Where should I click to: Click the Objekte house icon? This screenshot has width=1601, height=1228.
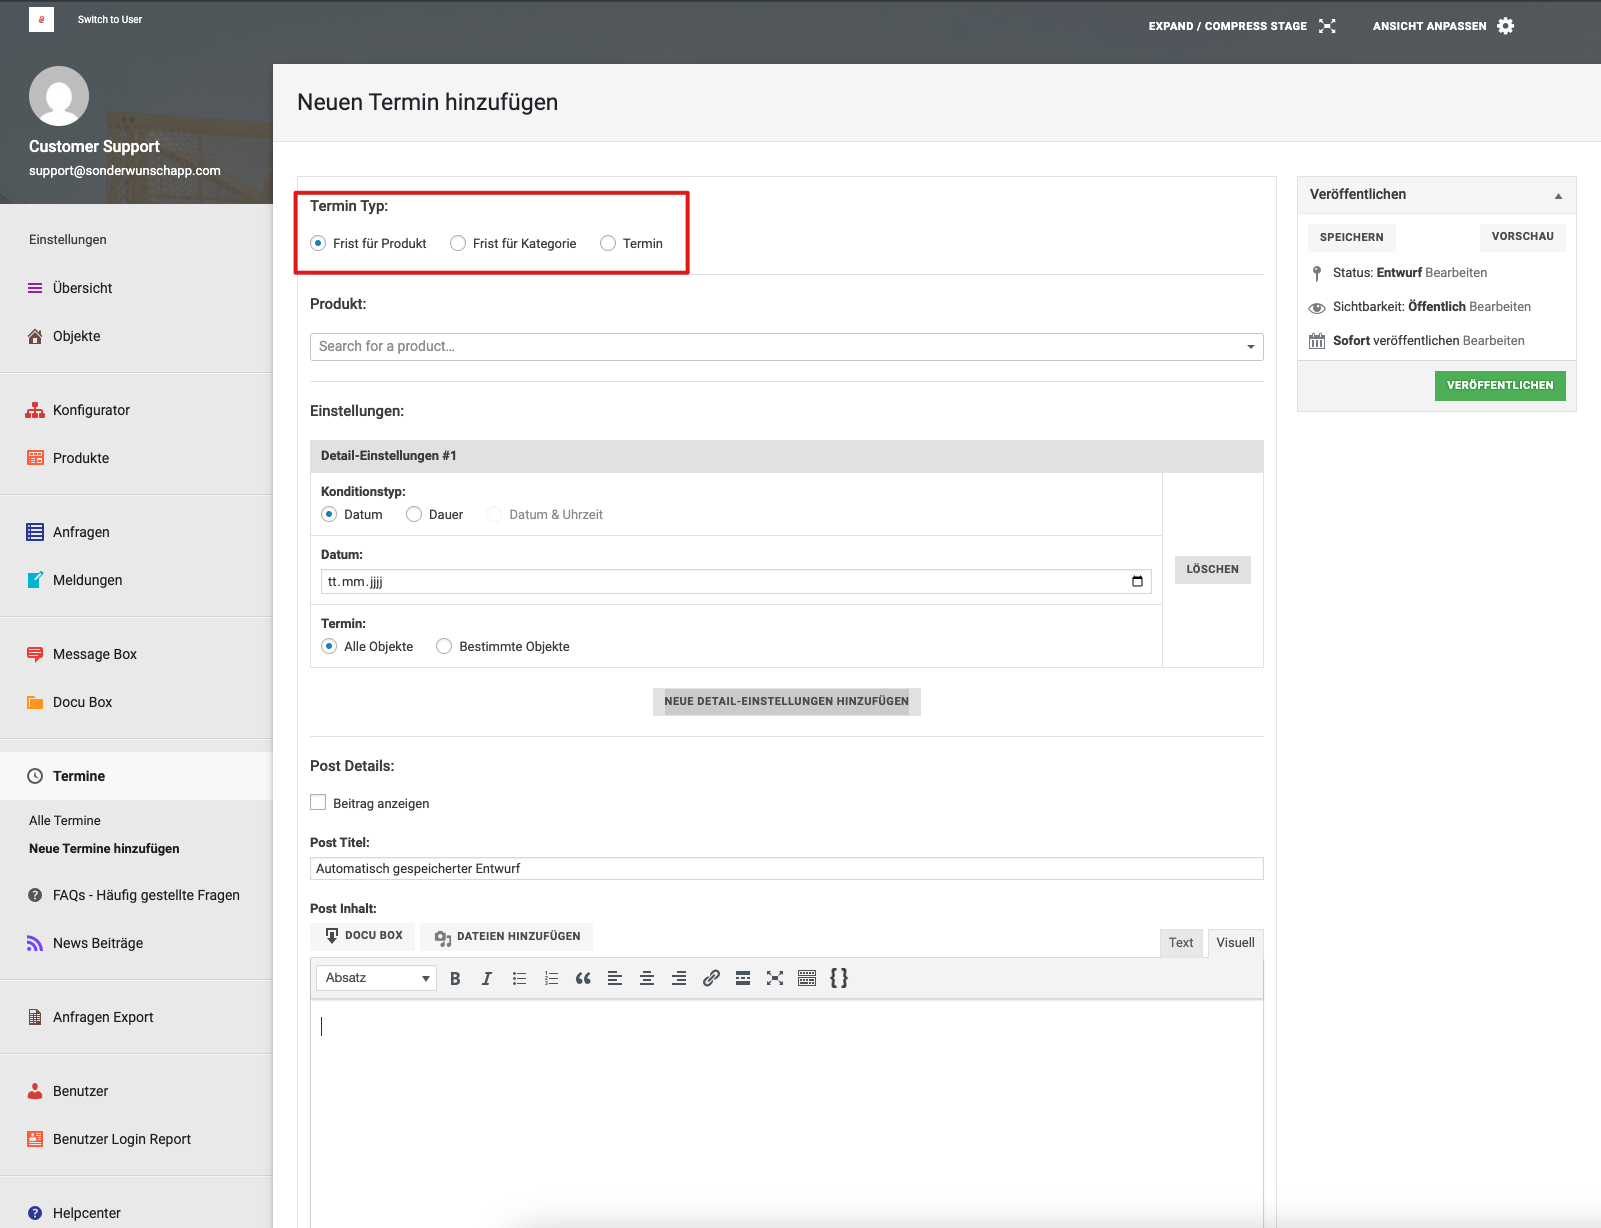(35, 336)
